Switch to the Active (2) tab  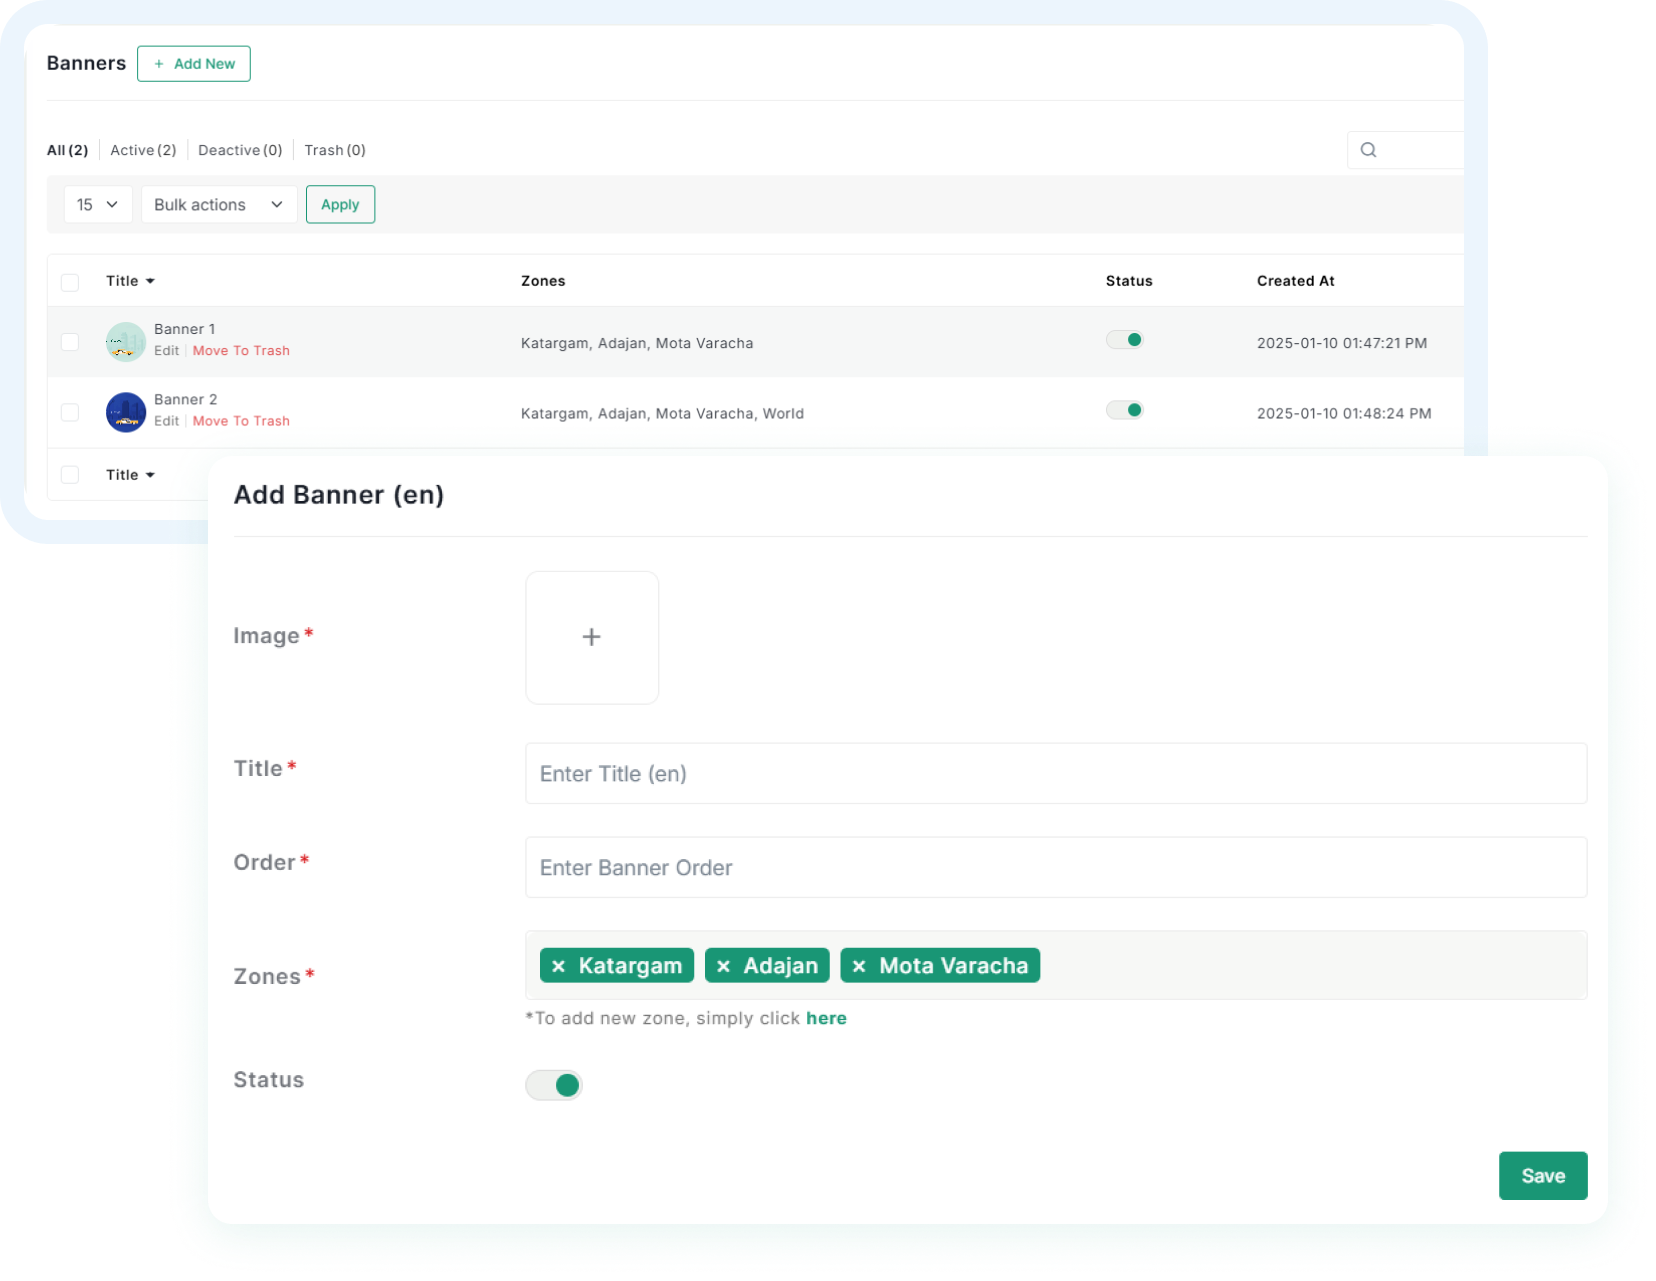coord(143,150)
